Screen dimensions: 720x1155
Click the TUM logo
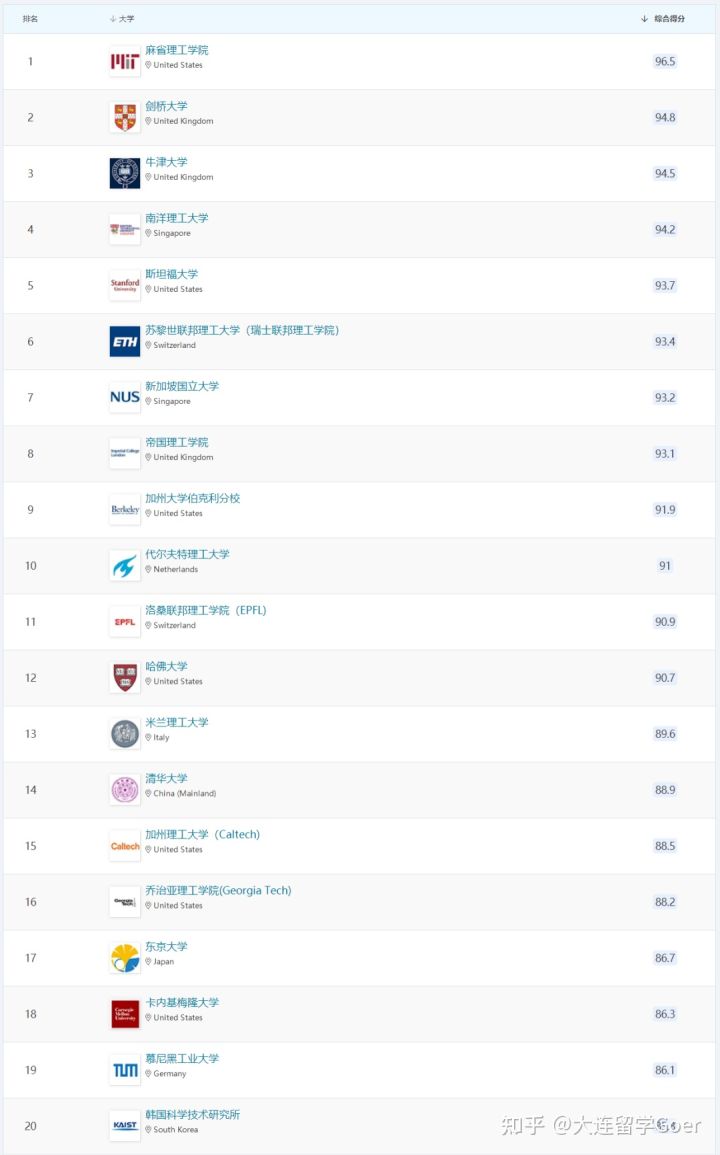tap(125, 1070)
